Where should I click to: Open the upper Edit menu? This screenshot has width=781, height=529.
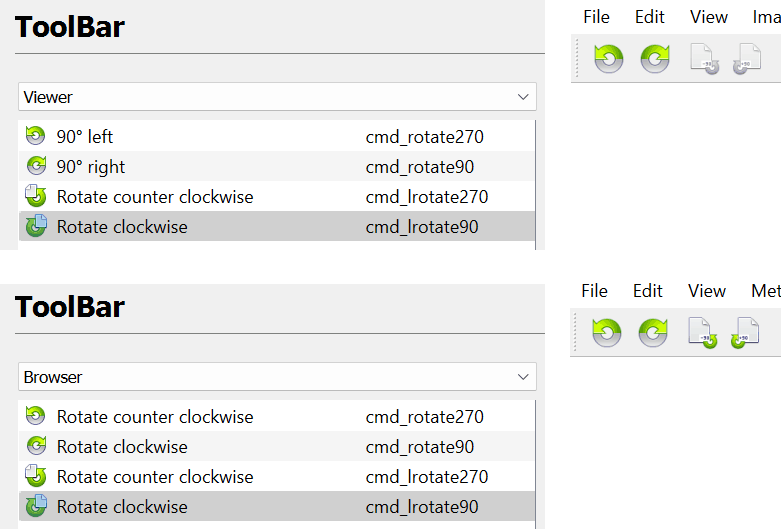click(650, 17)
